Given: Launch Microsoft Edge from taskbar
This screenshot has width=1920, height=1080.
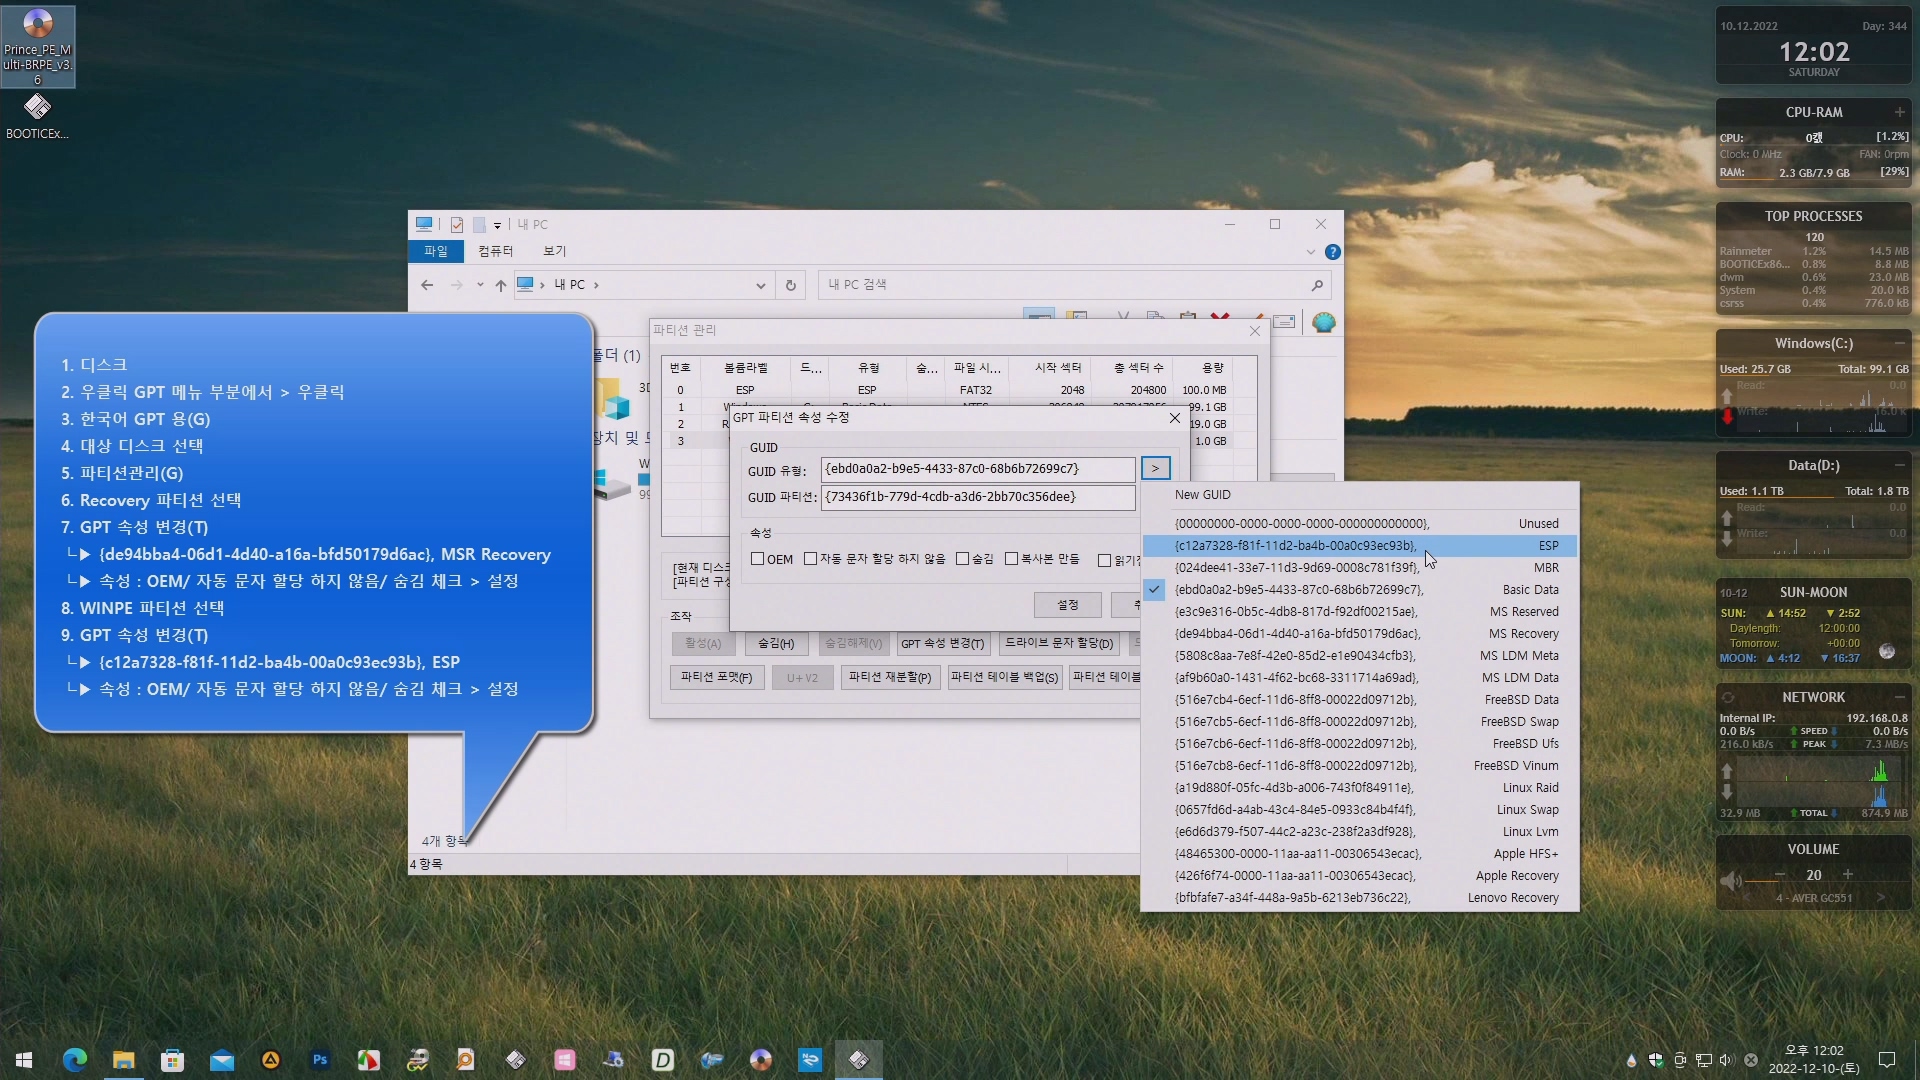Looking at the screenshot, I should coord(75,1060).
